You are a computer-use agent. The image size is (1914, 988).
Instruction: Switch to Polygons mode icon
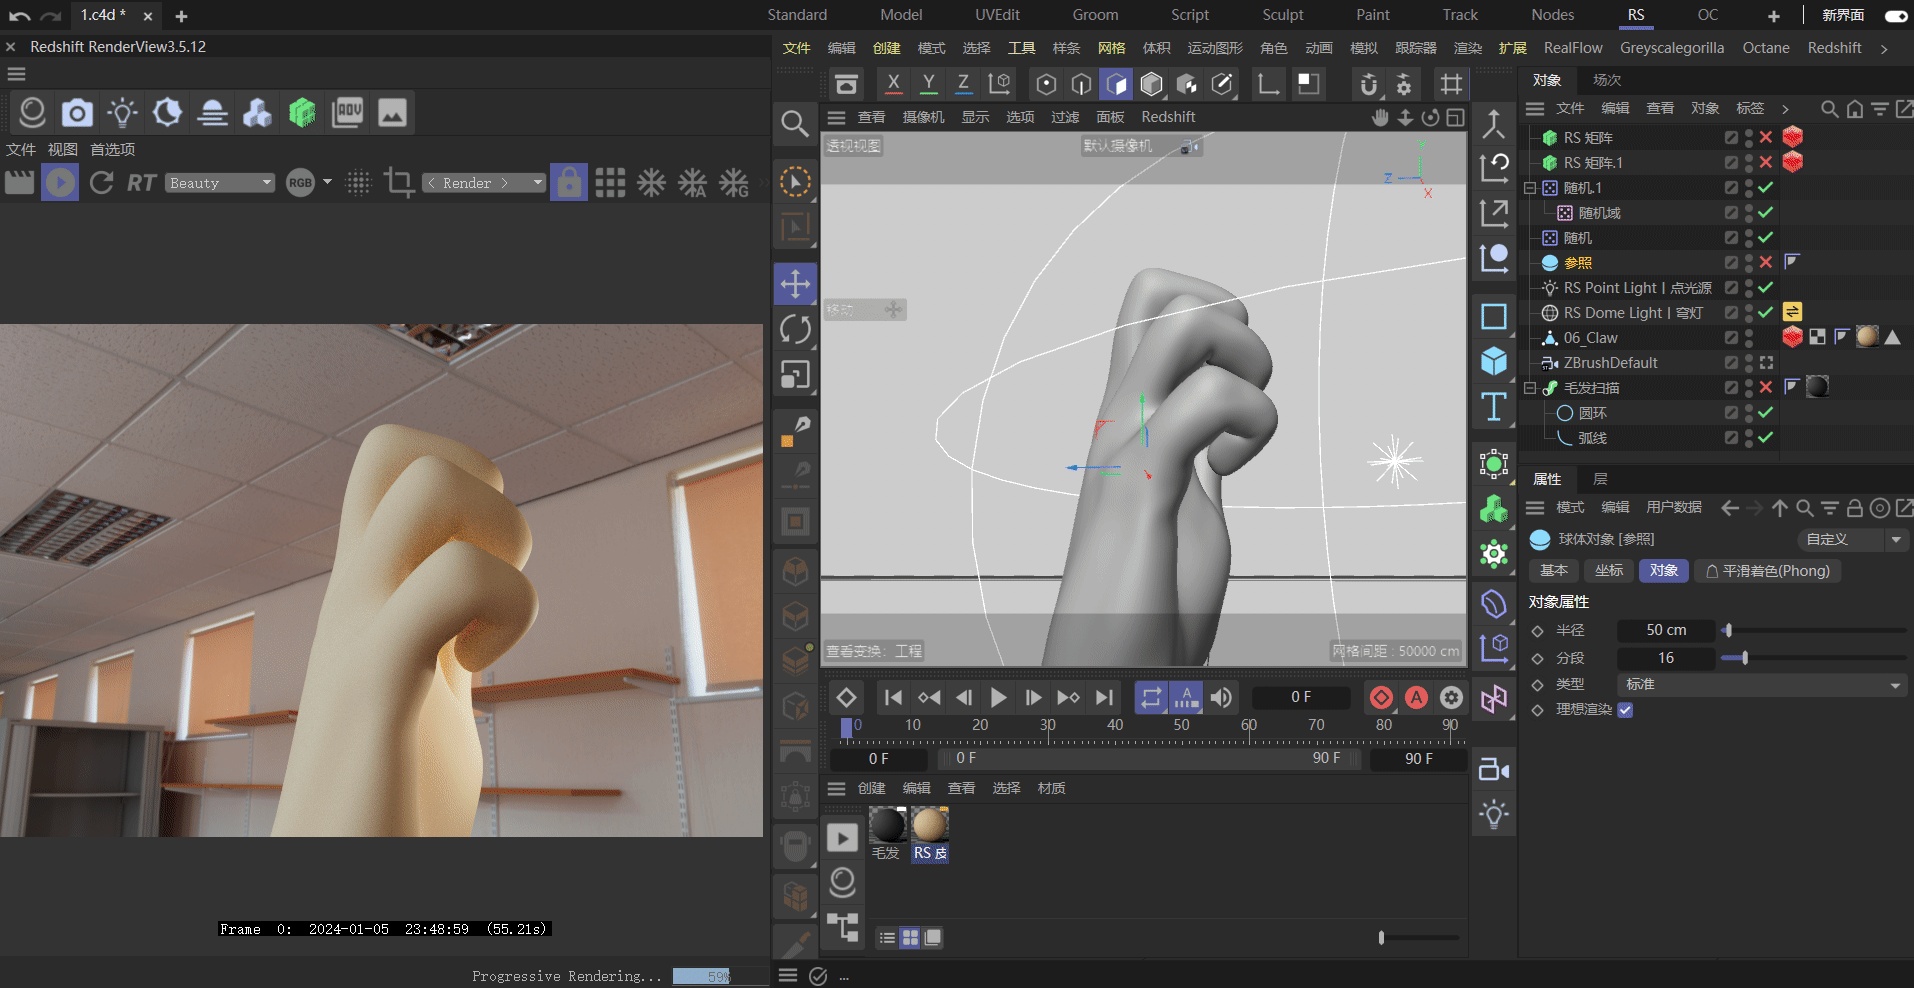click(x=1116, y=84)
